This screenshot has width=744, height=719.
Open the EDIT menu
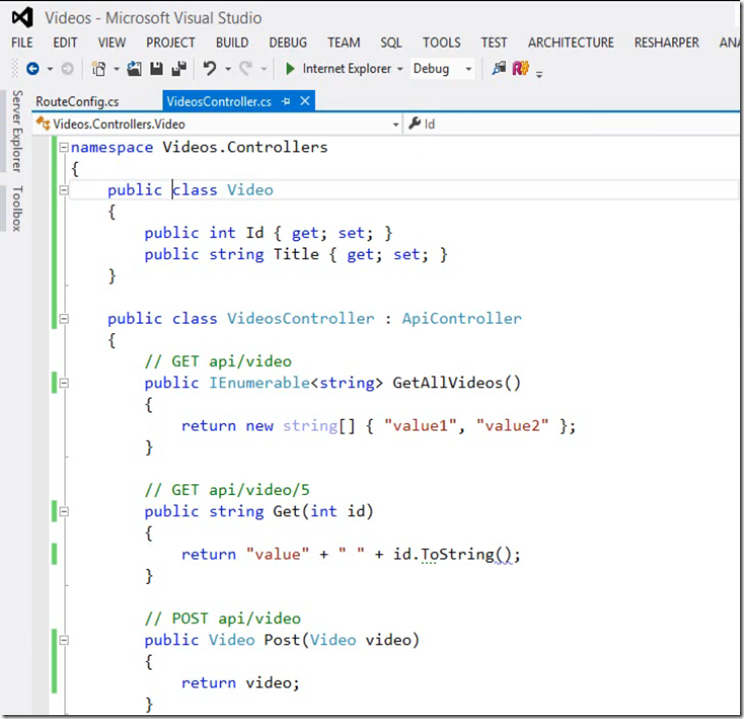coord(65,43)
